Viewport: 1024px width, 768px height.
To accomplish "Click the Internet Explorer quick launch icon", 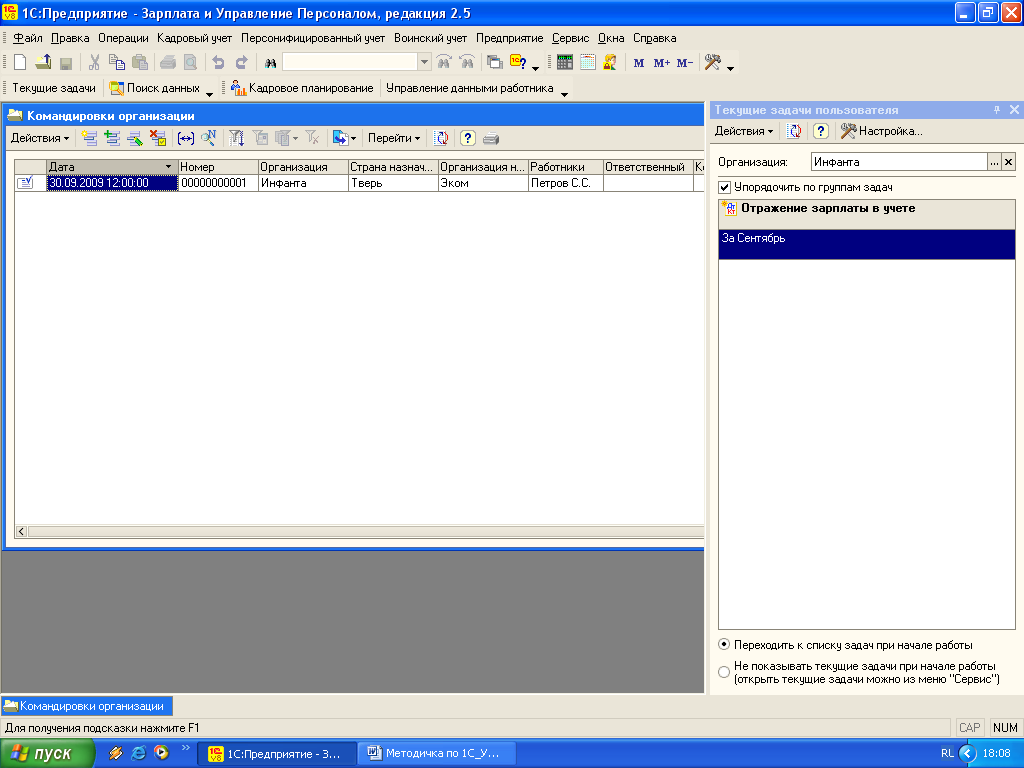I will tap(138, 753).
